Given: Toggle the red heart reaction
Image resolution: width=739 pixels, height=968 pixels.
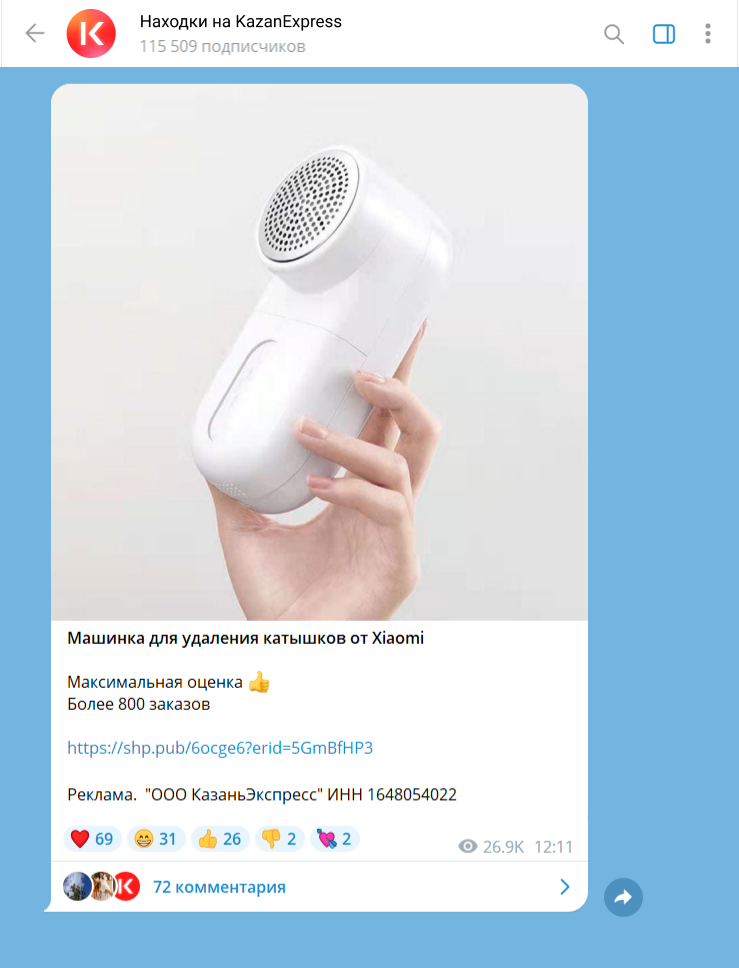Looking at the screenshot, I should (92, 839).
